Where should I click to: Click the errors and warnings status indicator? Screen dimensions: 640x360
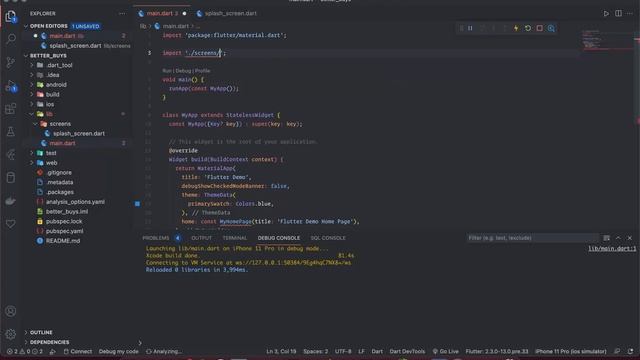24,351
